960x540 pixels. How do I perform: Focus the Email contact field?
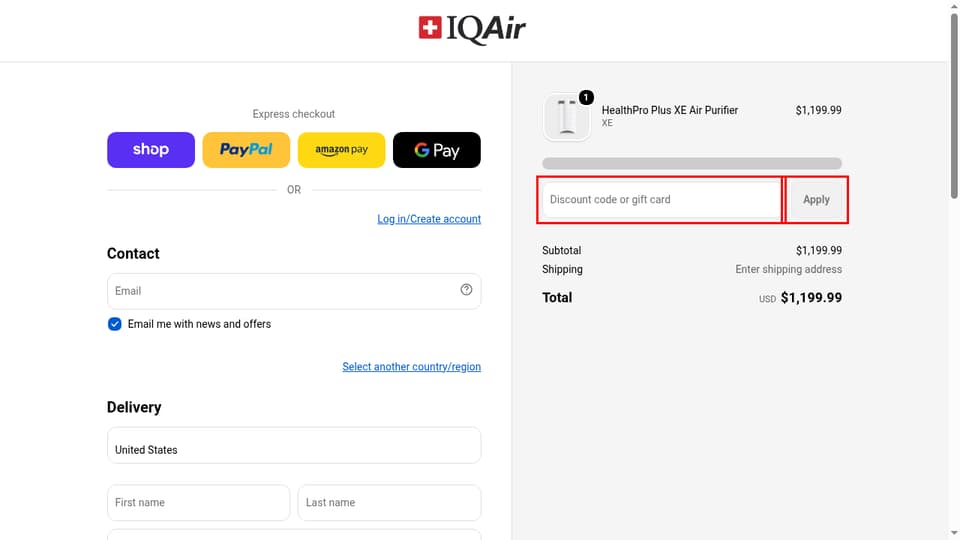coord(294,291)
